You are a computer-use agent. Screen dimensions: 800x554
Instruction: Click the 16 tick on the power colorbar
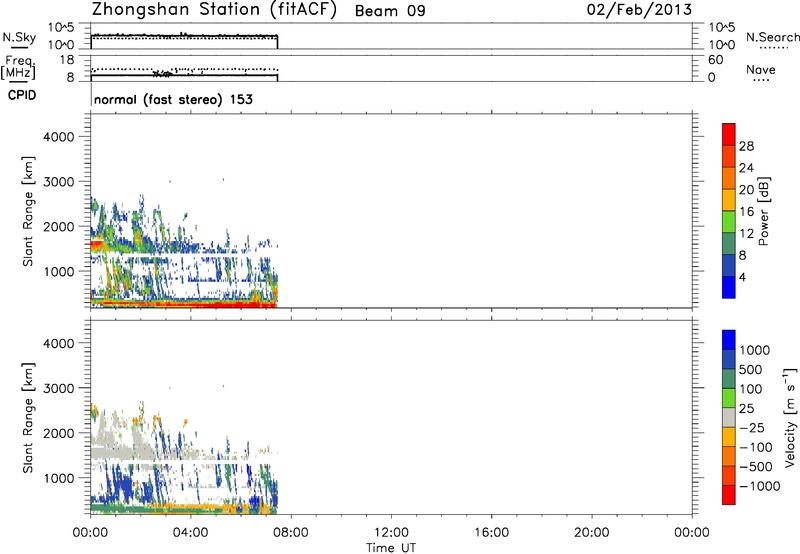[x=746, y=212]
